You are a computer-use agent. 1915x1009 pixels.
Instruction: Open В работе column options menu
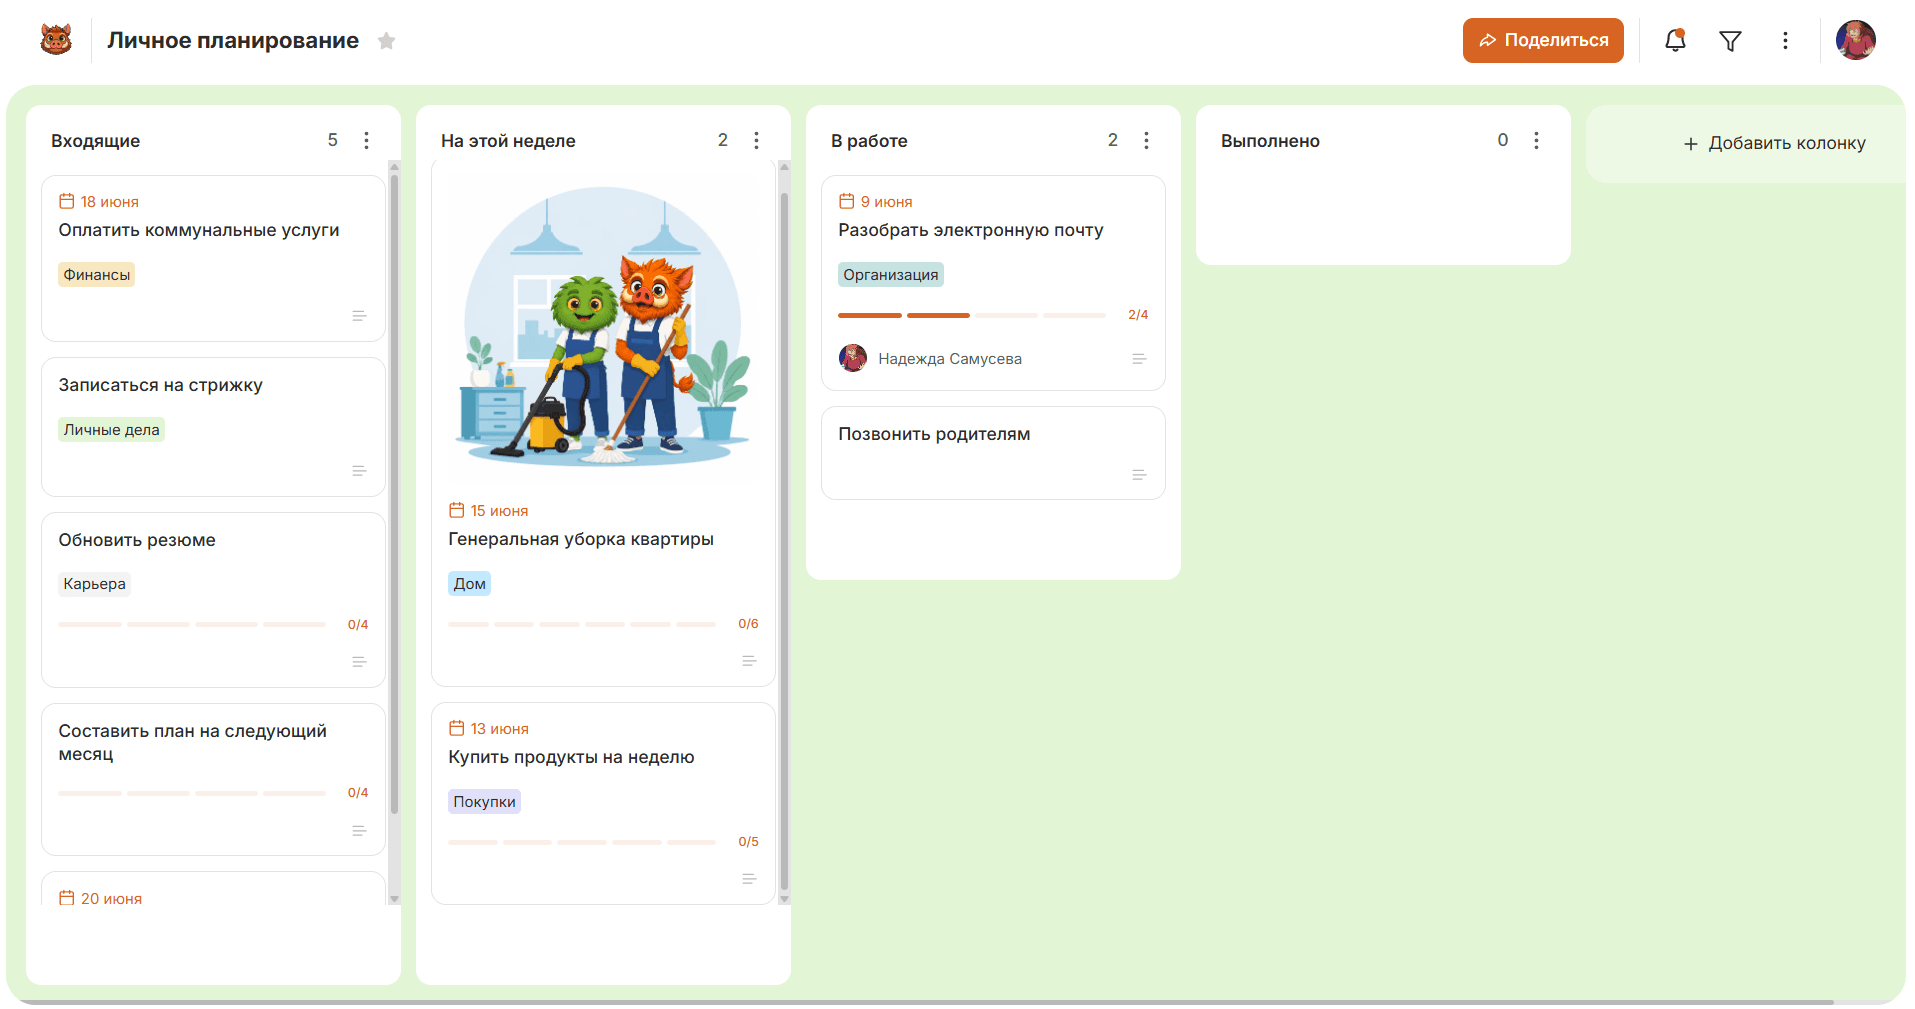point(1147,141)
